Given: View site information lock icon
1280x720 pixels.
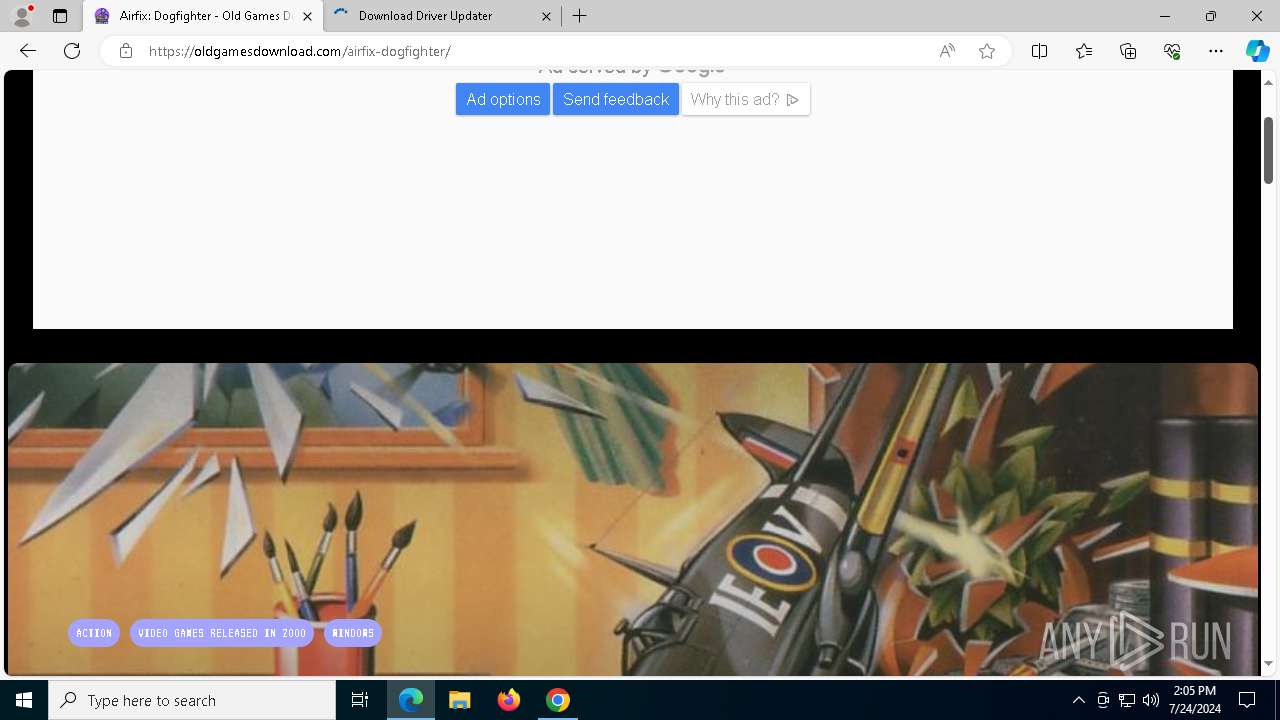Looking at the screenshot, I should (126, 51).
